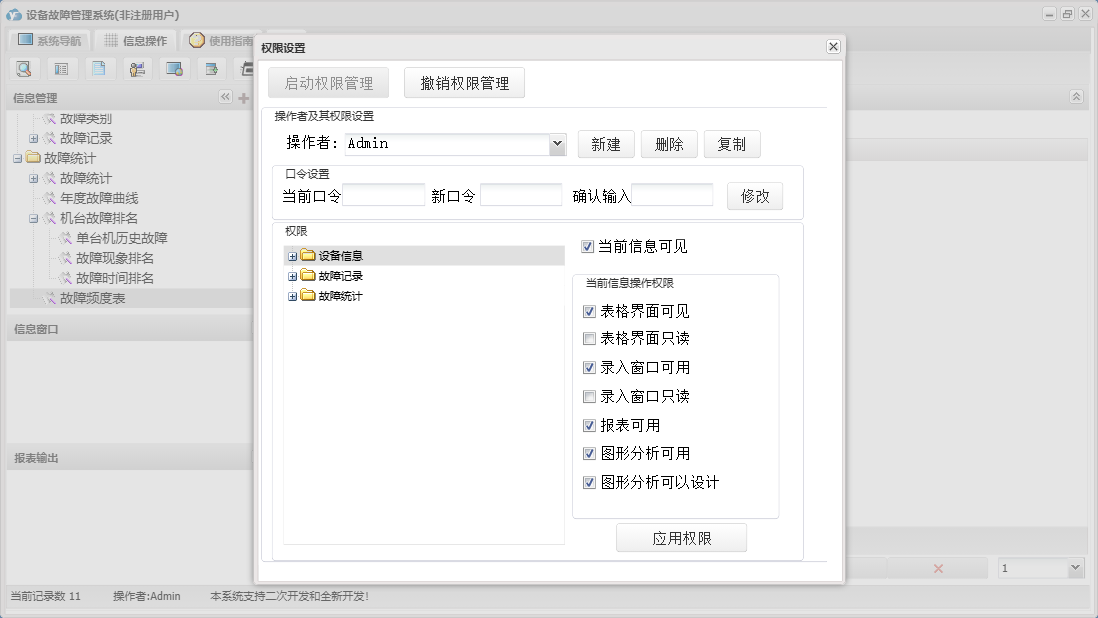1098x618 pixels.
Task: Click the 故障统计 folder icon in 权限 tree
Action: tap(308, 295)
